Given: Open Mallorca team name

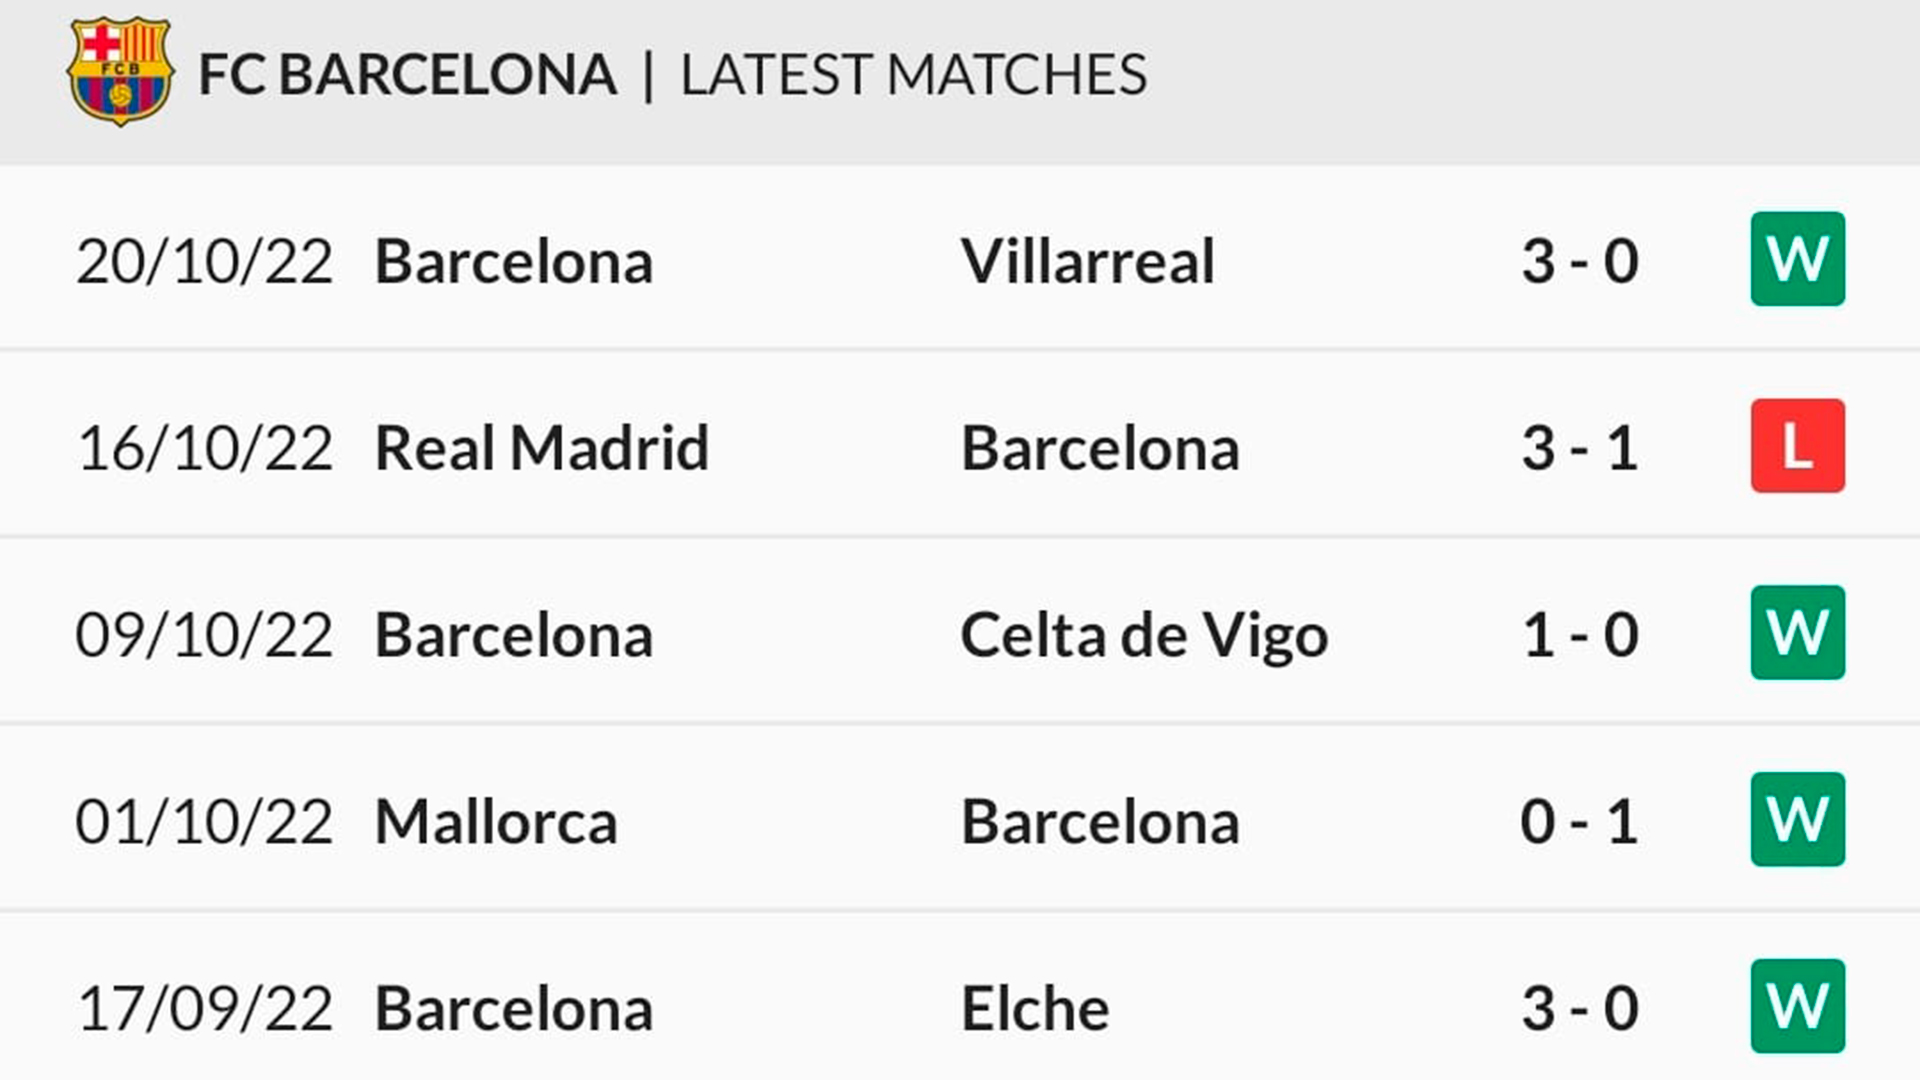Looking at the screenshot, I should coord(496,822).
